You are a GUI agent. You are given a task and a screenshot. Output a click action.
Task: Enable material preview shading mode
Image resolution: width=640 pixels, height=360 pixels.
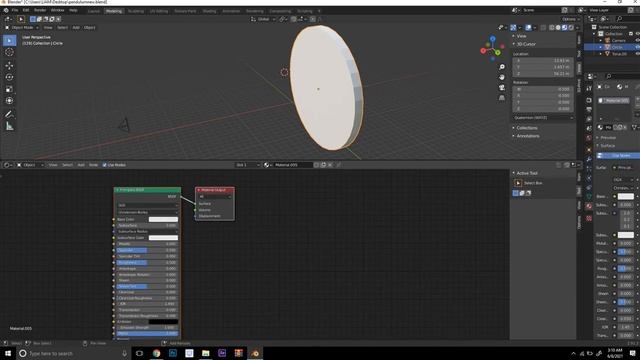click(x=564, y=27)
